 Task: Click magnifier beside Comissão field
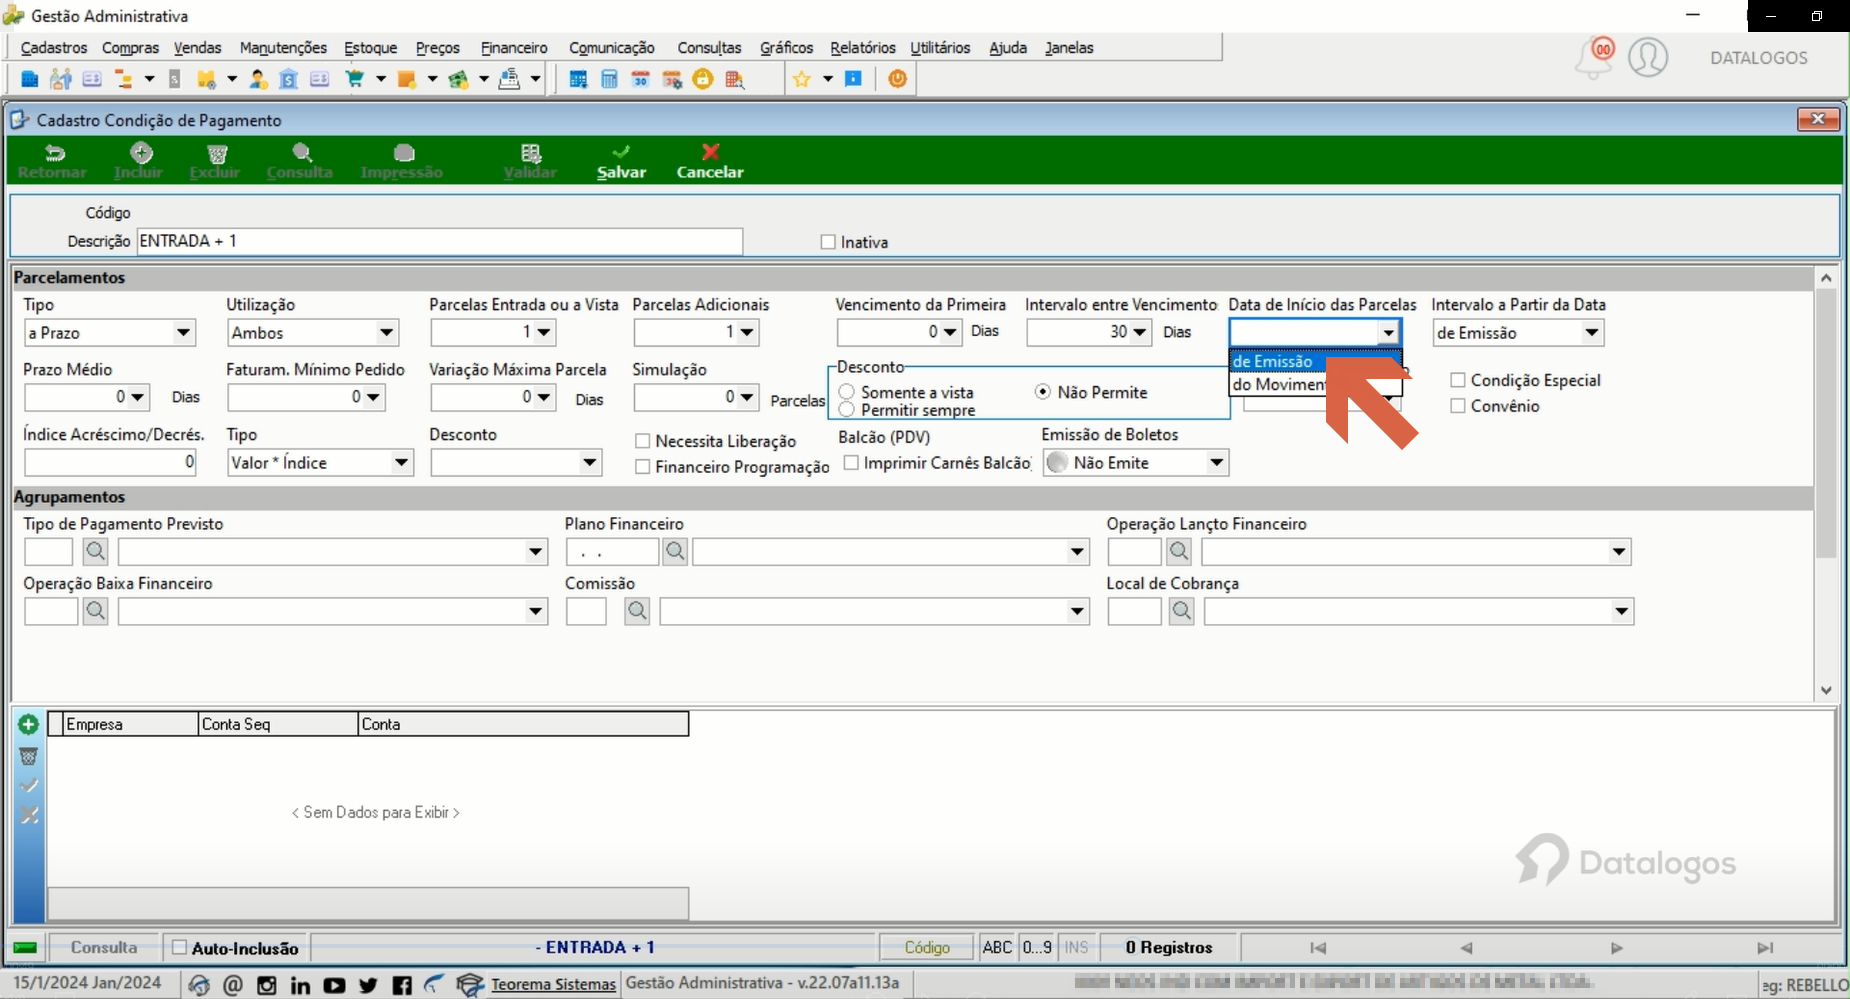coord(637,611)
